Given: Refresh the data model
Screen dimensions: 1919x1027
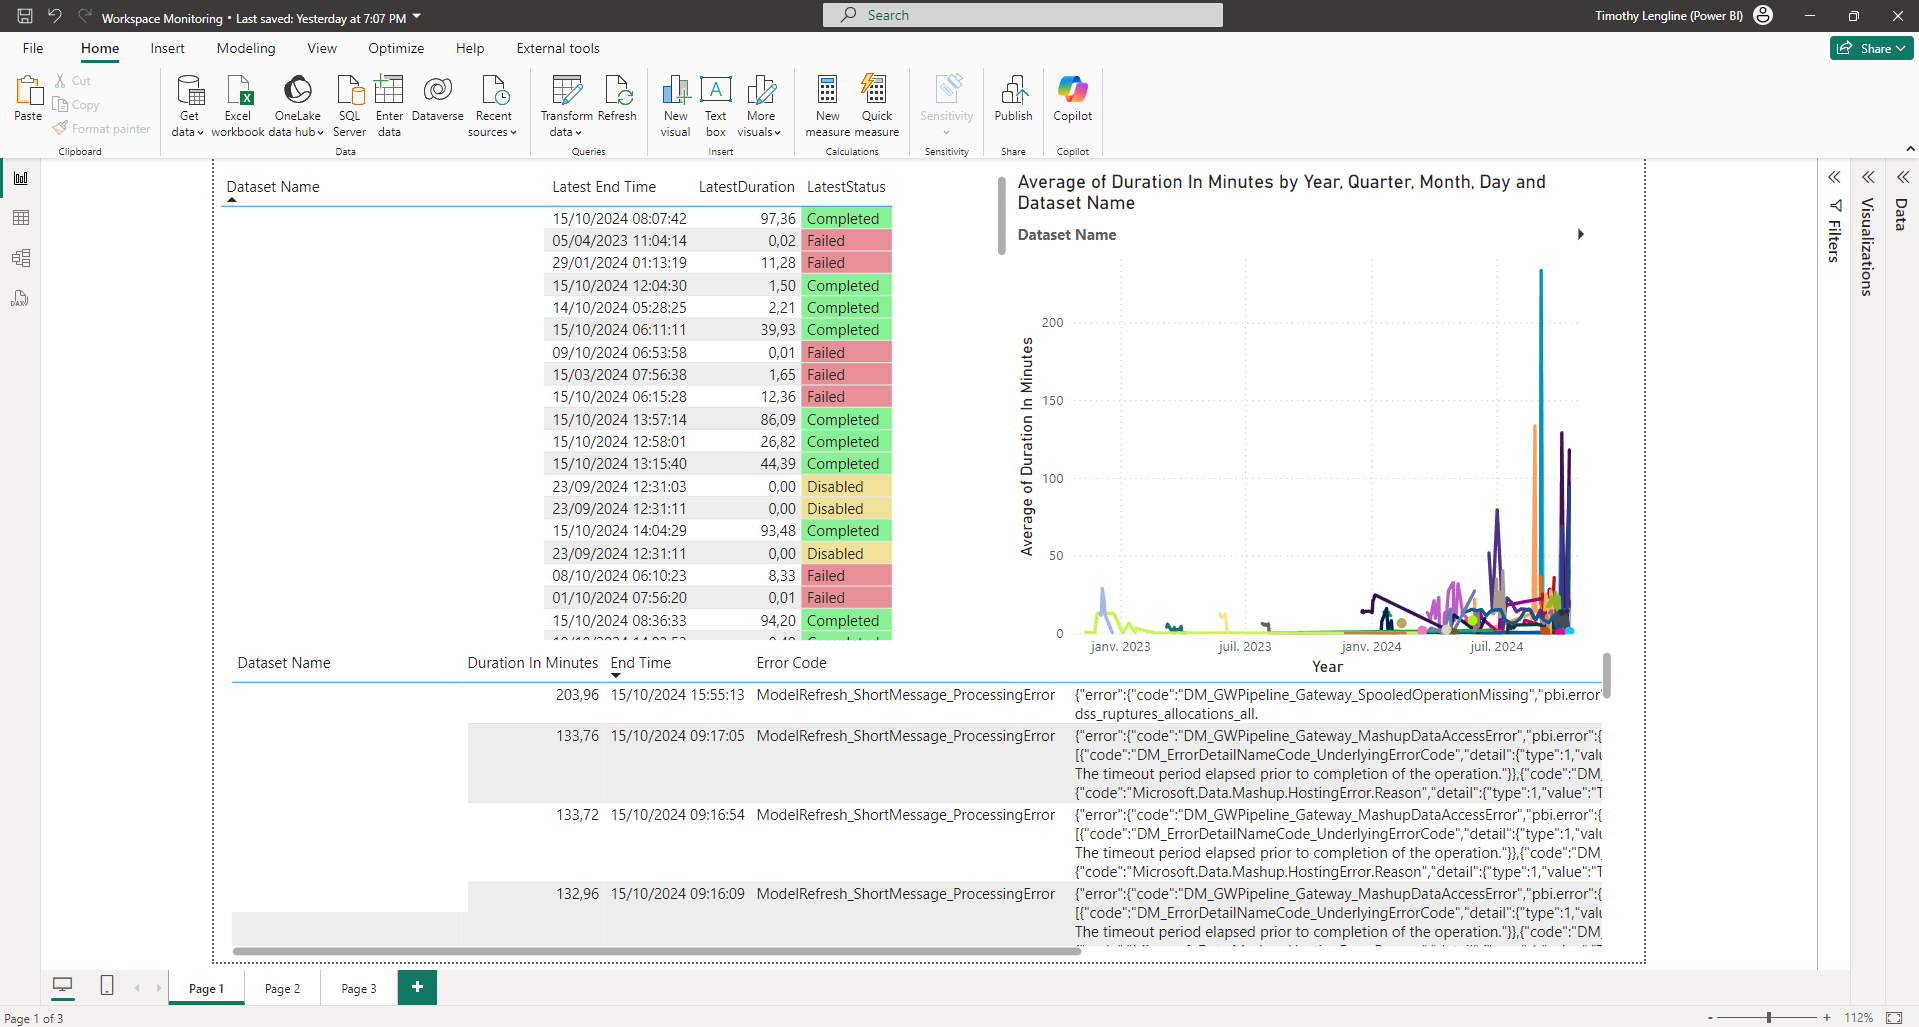Looking at the screenshot, I should coord(617,98).
